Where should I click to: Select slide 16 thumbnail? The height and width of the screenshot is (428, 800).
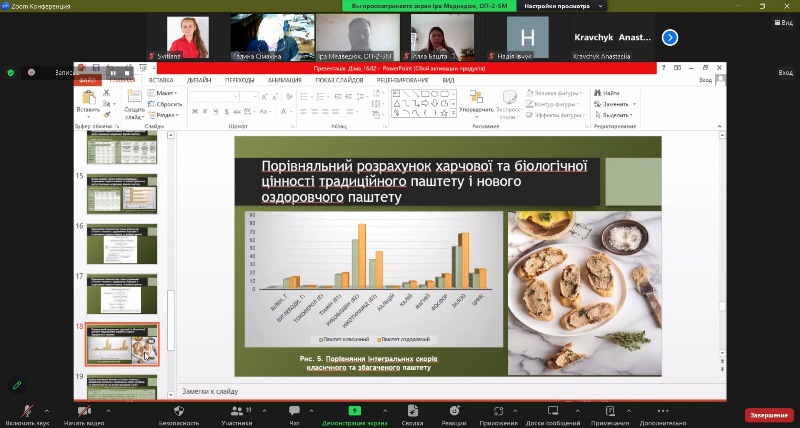pyautogui.click(x=122, y=243)
